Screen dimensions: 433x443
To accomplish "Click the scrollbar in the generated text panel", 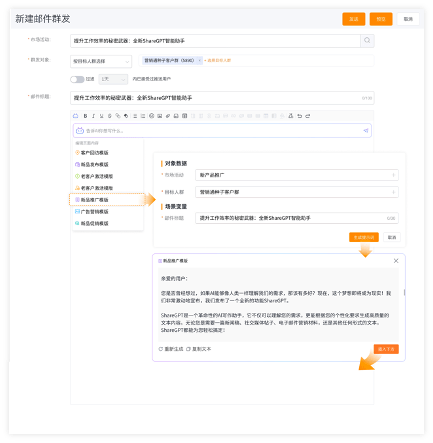I will click(x=404, y=292).
